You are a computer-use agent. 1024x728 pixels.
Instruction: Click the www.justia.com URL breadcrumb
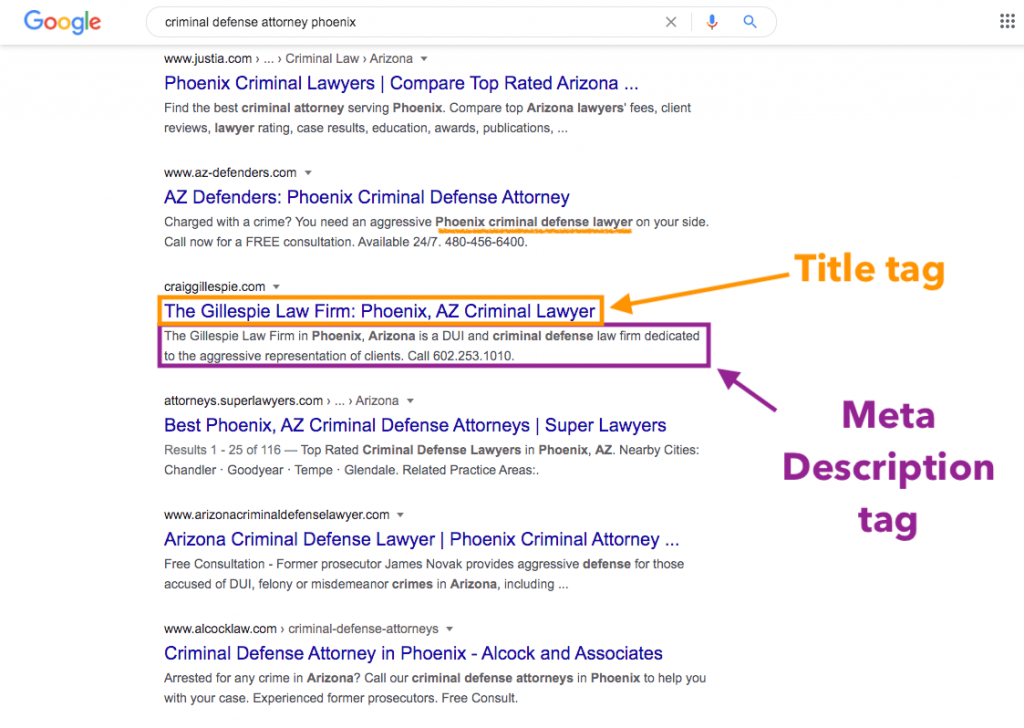click(x=288, y=59)
